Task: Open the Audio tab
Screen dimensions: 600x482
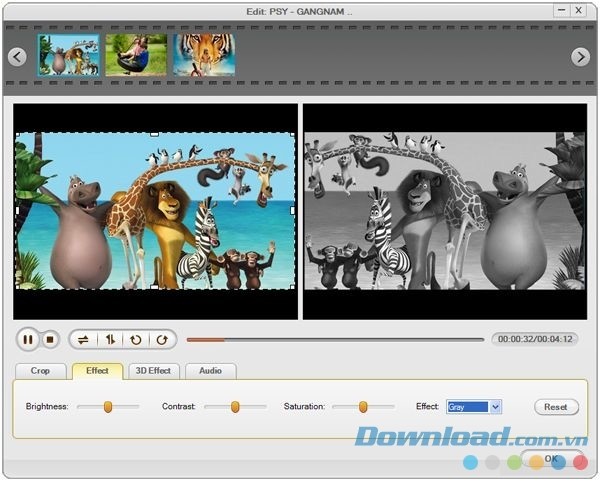Action: [x=210, y=371]
